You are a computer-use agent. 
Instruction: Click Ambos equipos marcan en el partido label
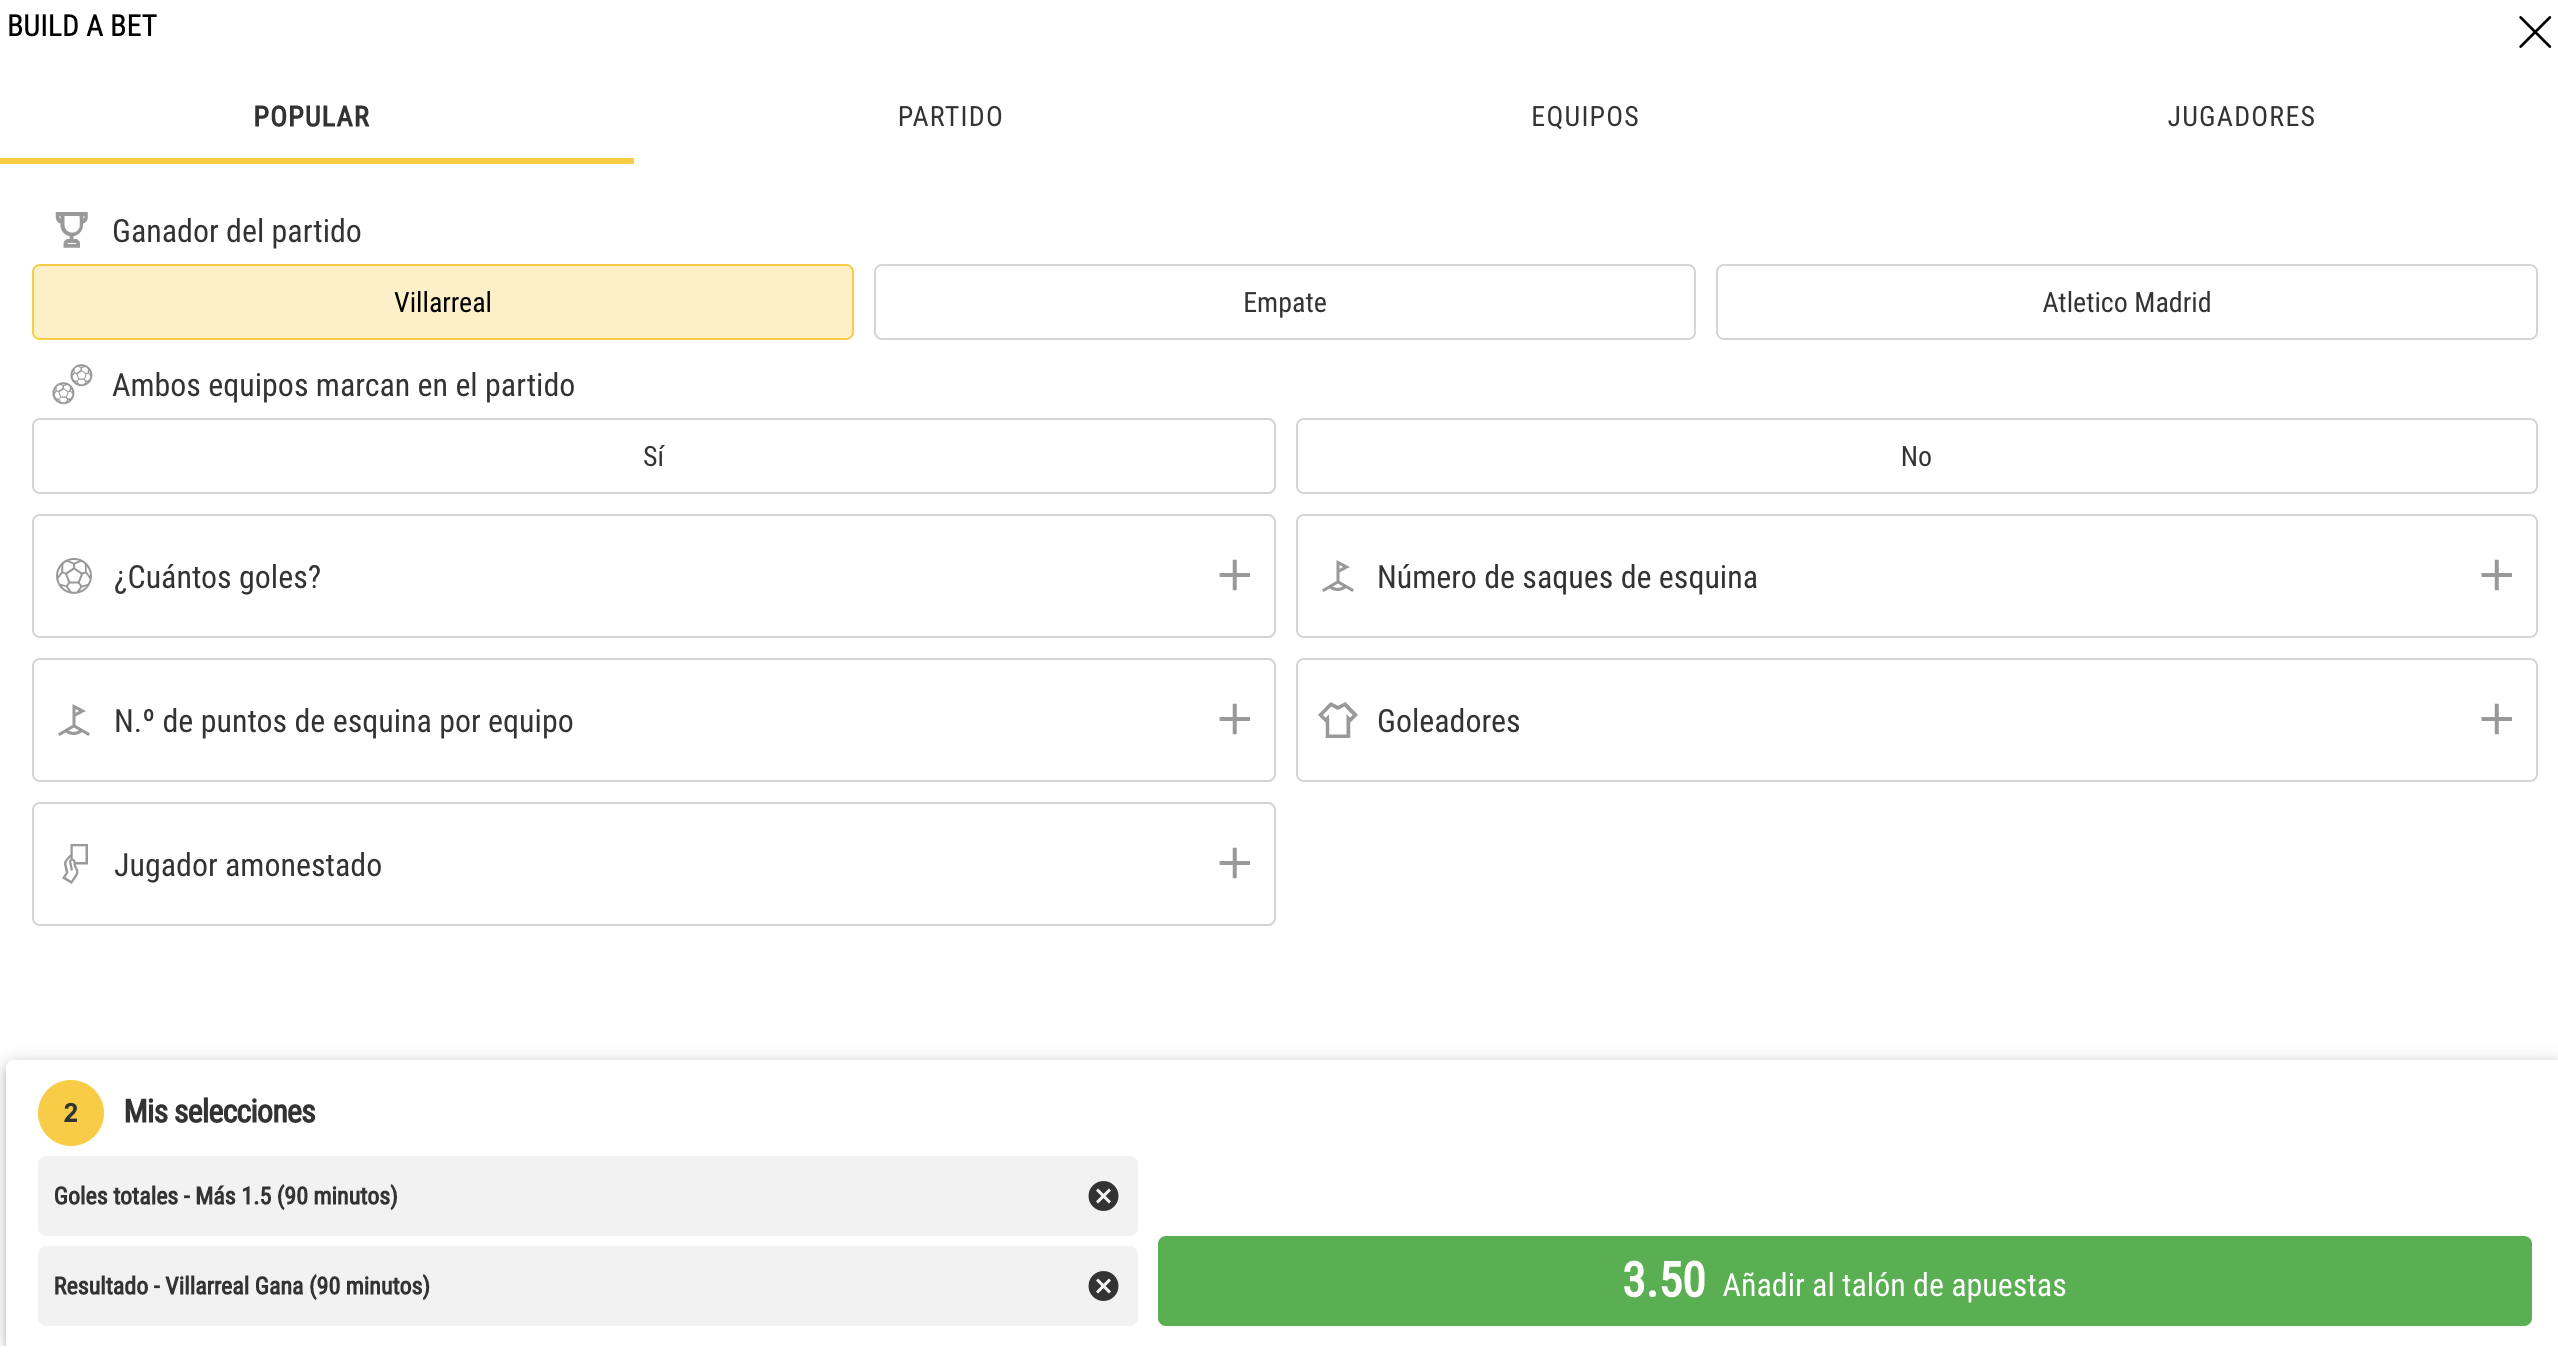point(343,385)
